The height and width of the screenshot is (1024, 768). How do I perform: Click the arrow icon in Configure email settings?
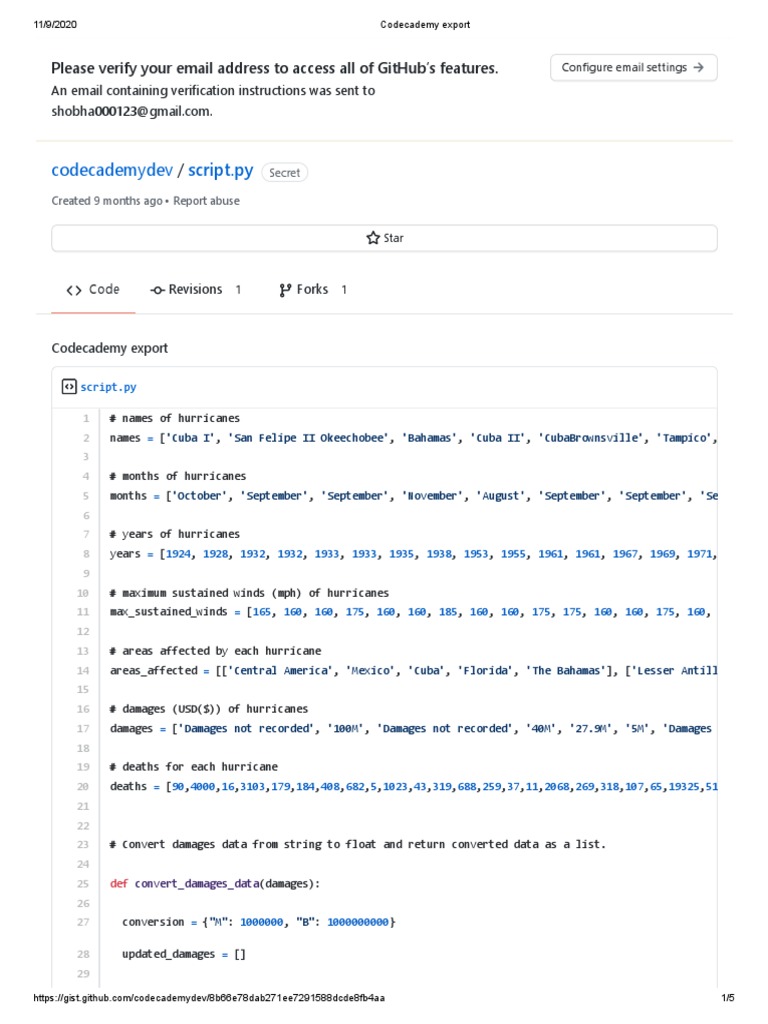[x=699, y=67]
